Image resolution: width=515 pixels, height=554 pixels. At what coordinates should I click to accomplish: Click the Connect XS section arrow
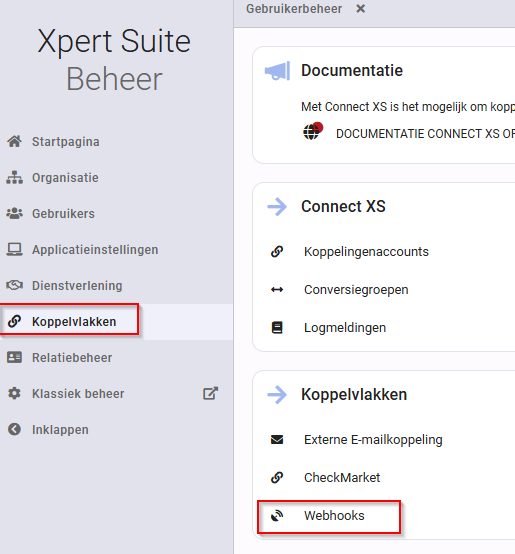click(277, 206)
